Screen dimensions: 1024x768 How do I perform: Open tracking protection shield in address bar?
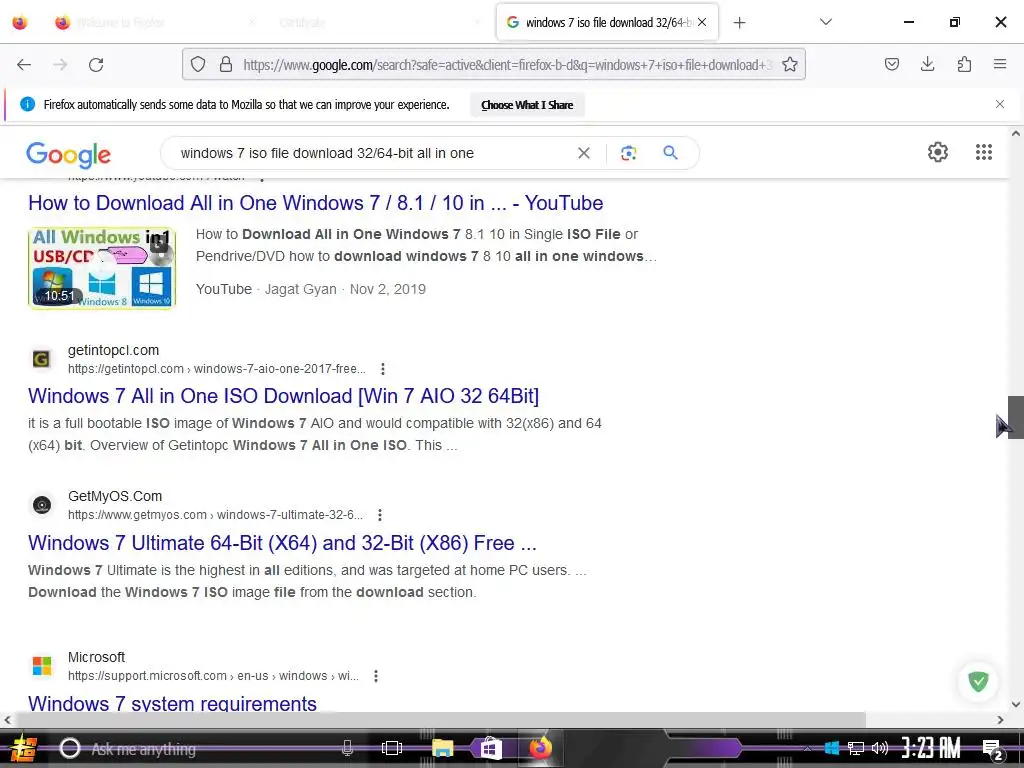(198, 64)
